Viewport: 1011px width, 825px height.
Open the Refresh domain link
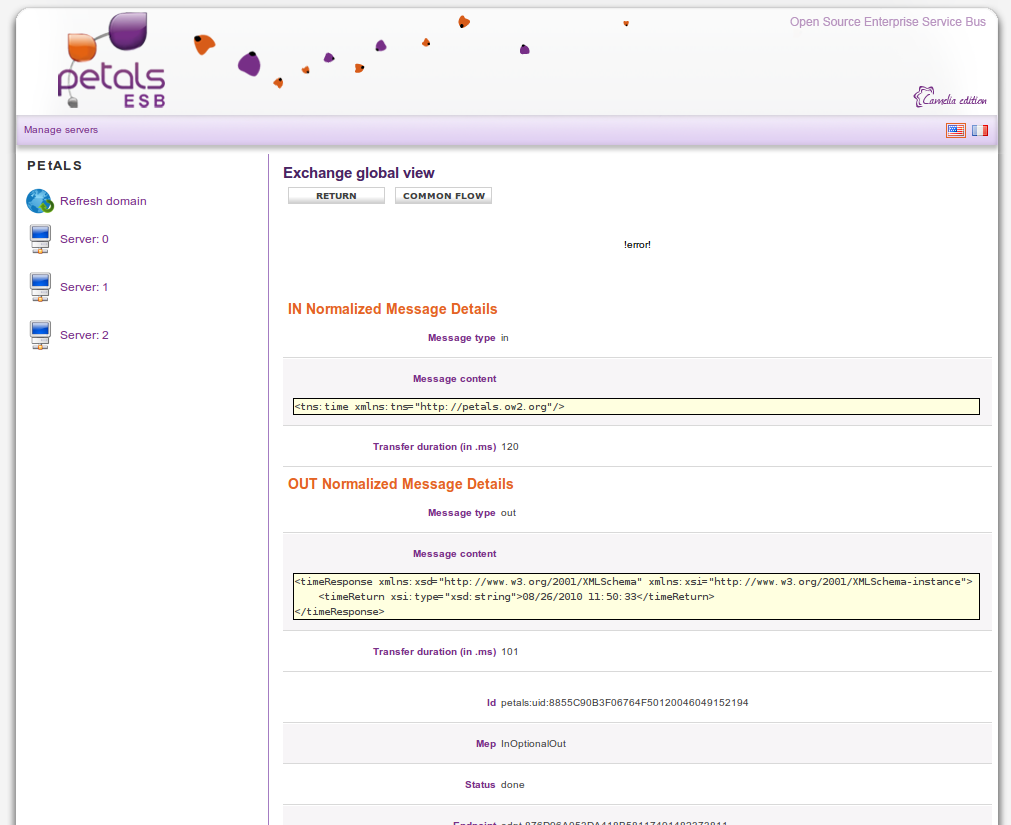click(103, 201)
